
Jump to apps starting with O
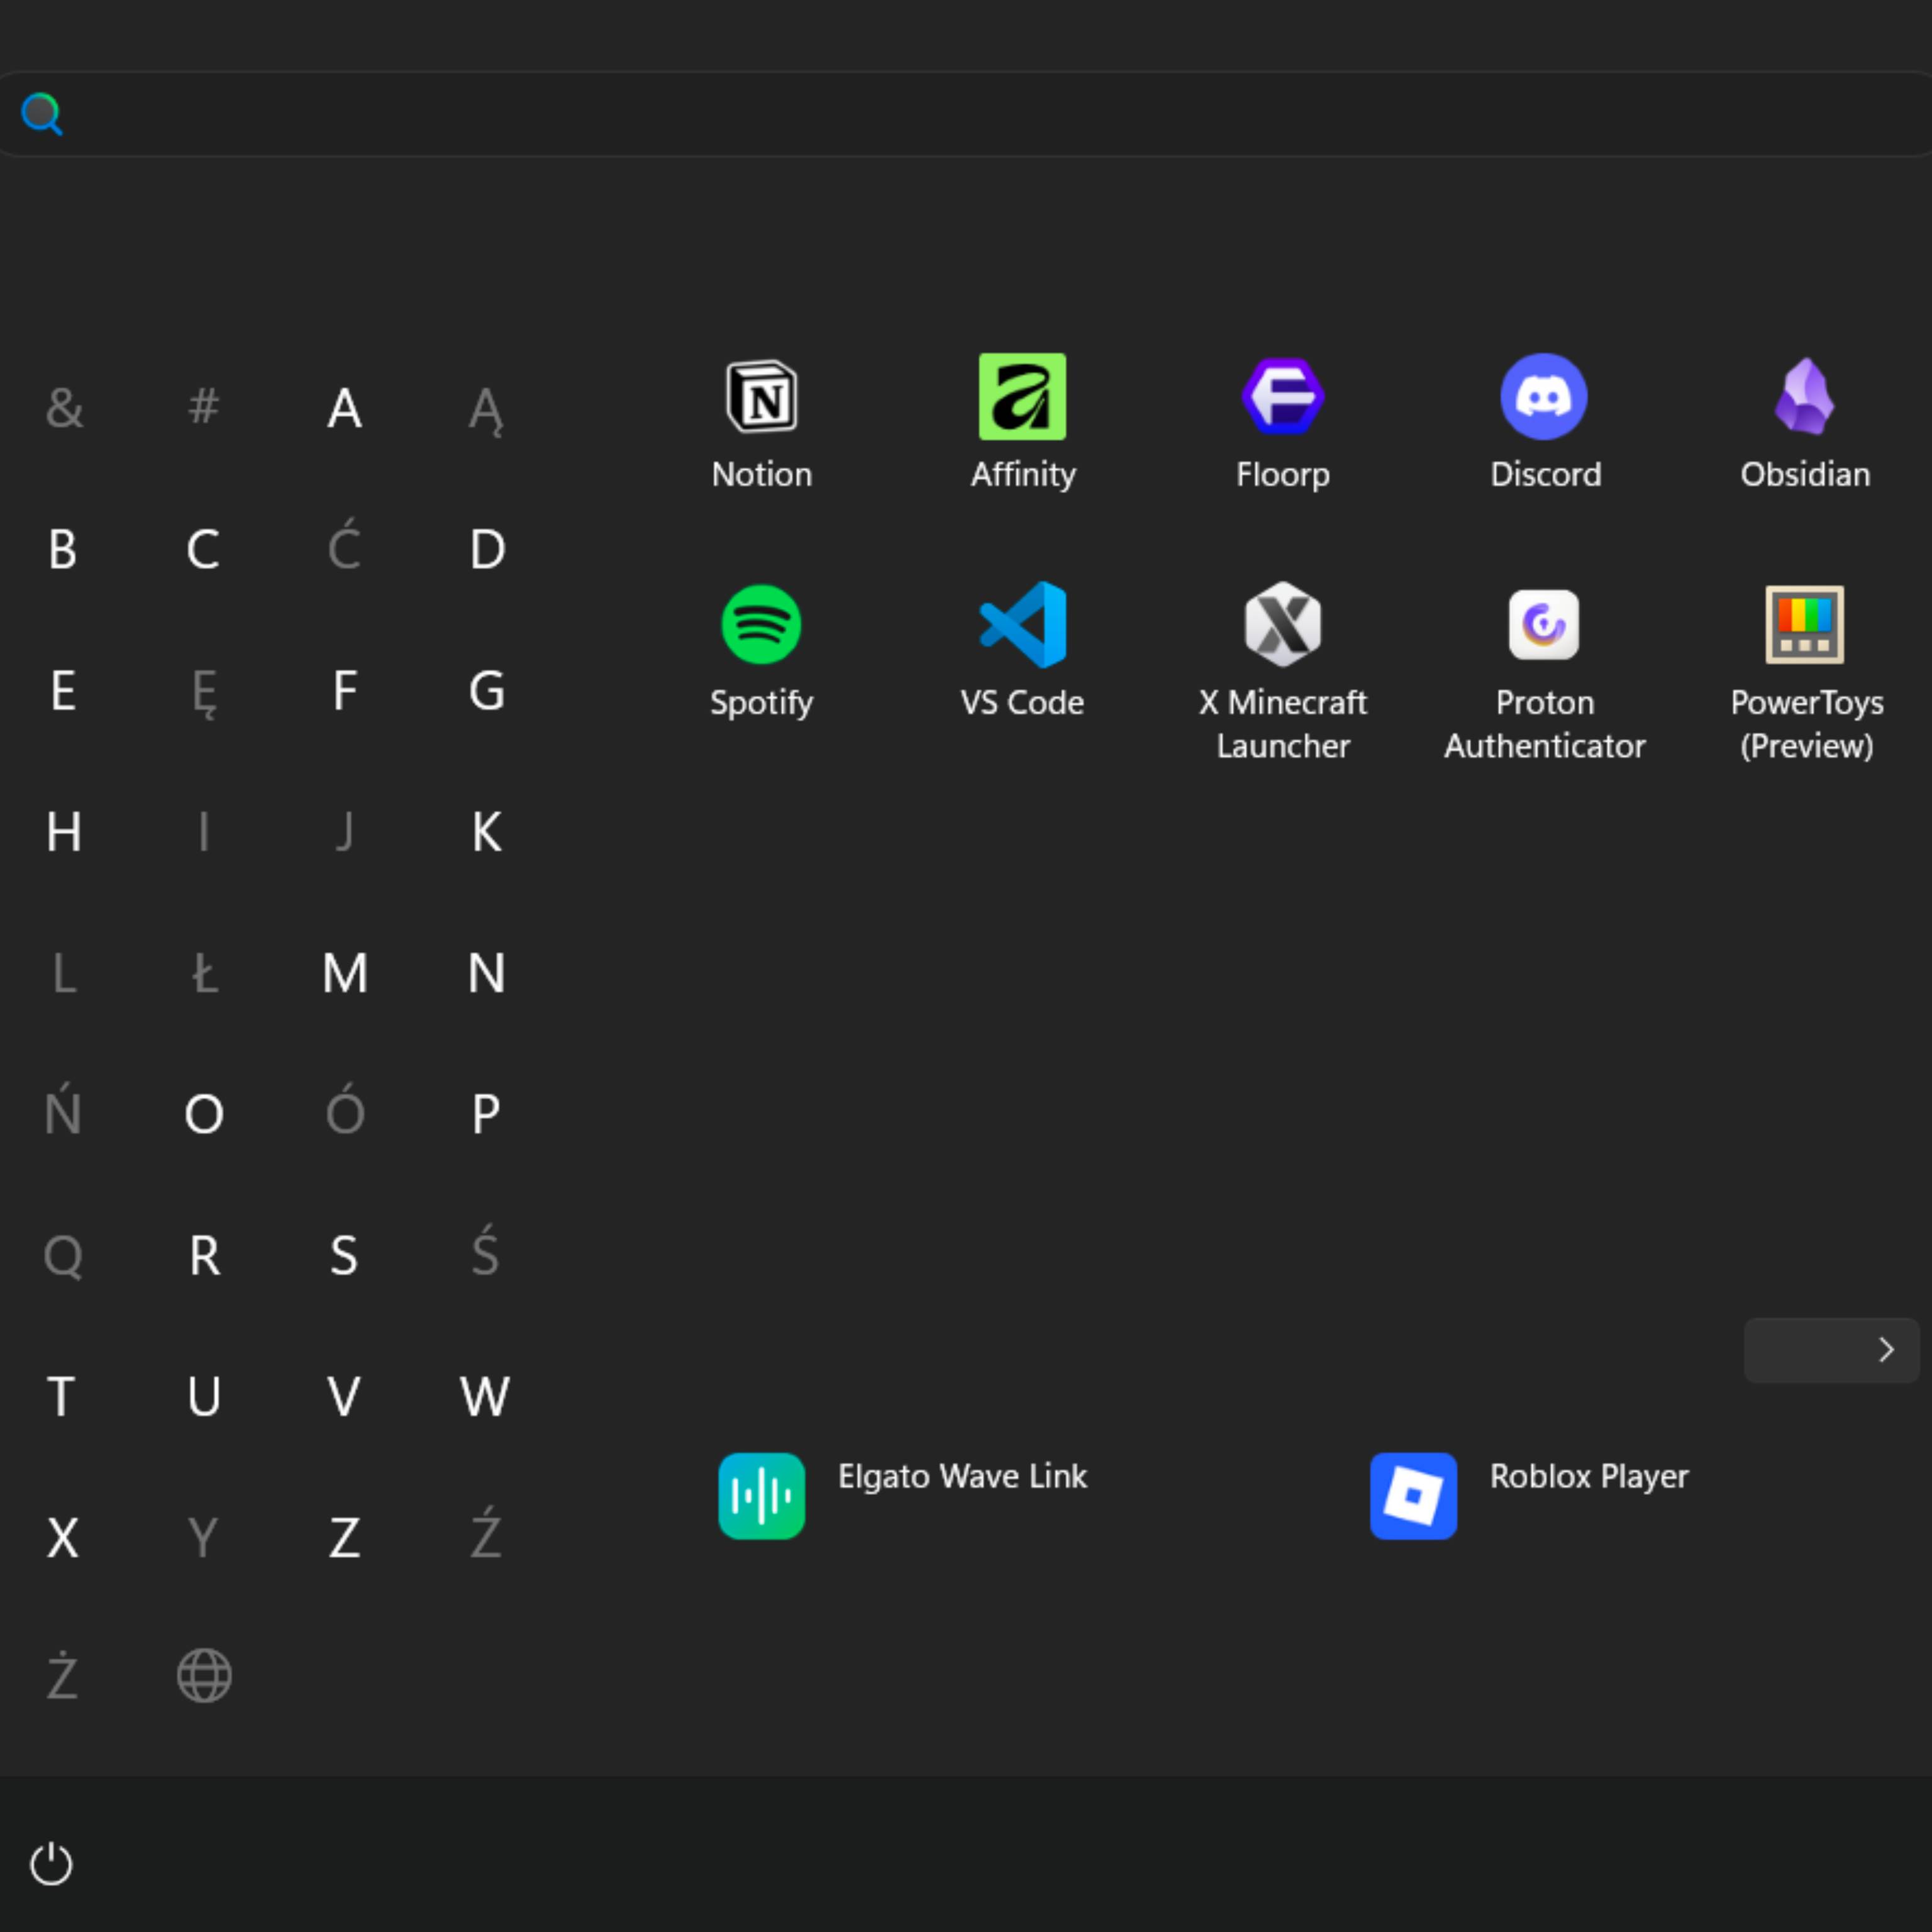click(x=204, y=1113)
